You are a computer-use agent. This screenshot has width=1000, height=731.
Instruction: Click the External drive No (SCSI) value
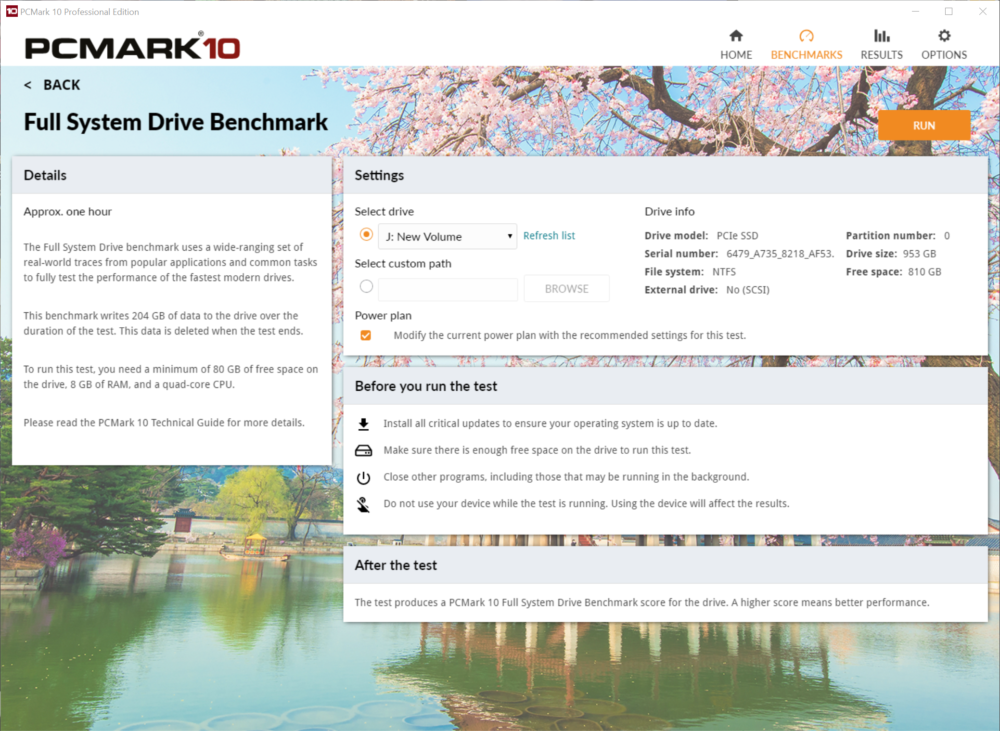click(747, 290)
